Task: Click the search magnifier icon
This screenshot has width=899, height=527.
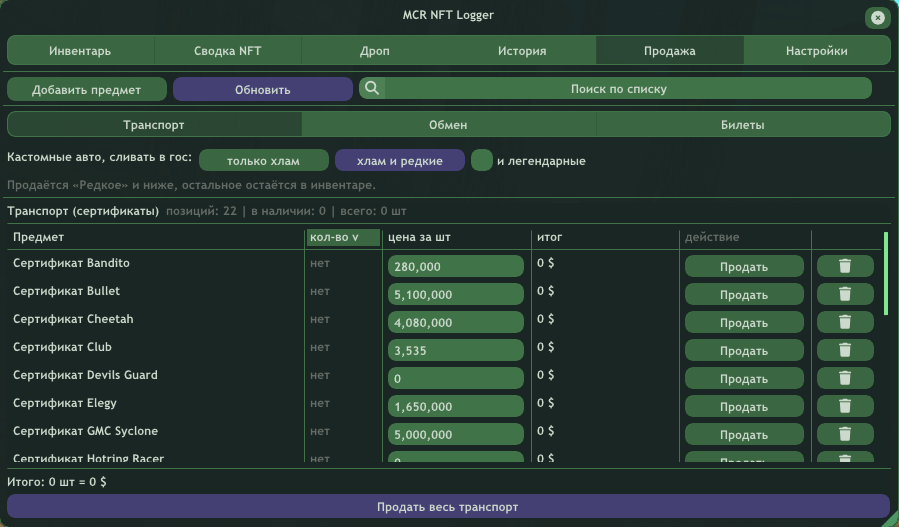Action: click(372, 88)
